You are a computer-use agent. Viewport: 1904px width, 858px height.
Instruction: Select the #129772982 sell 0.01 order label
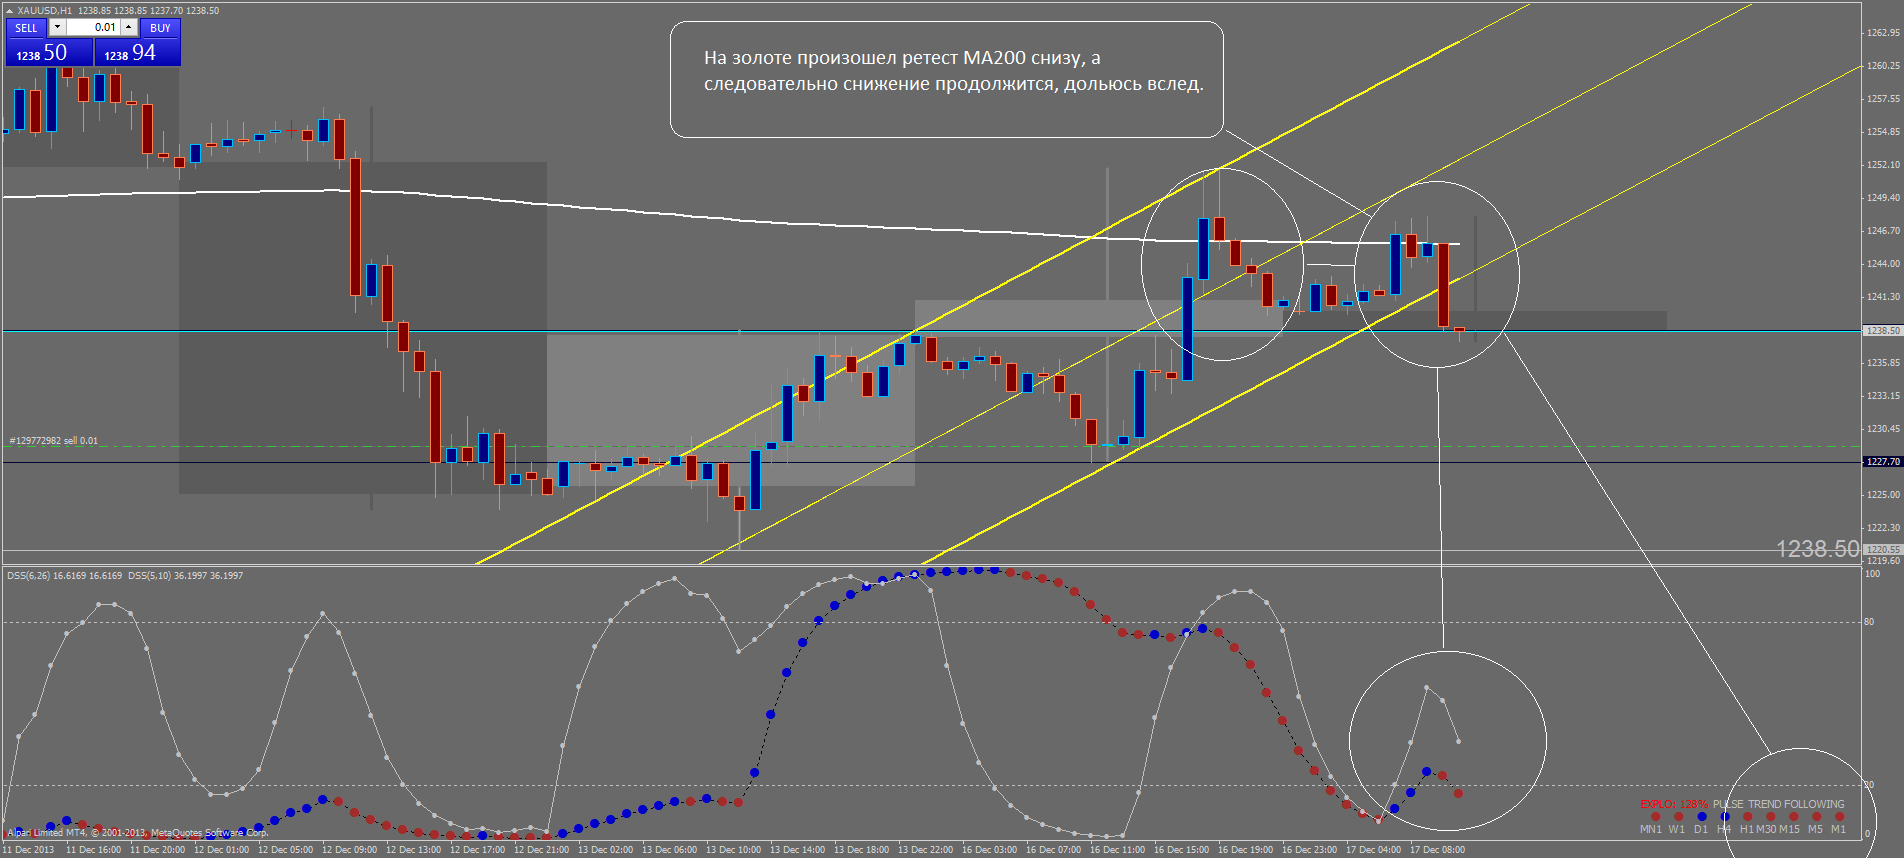point(54,441)
